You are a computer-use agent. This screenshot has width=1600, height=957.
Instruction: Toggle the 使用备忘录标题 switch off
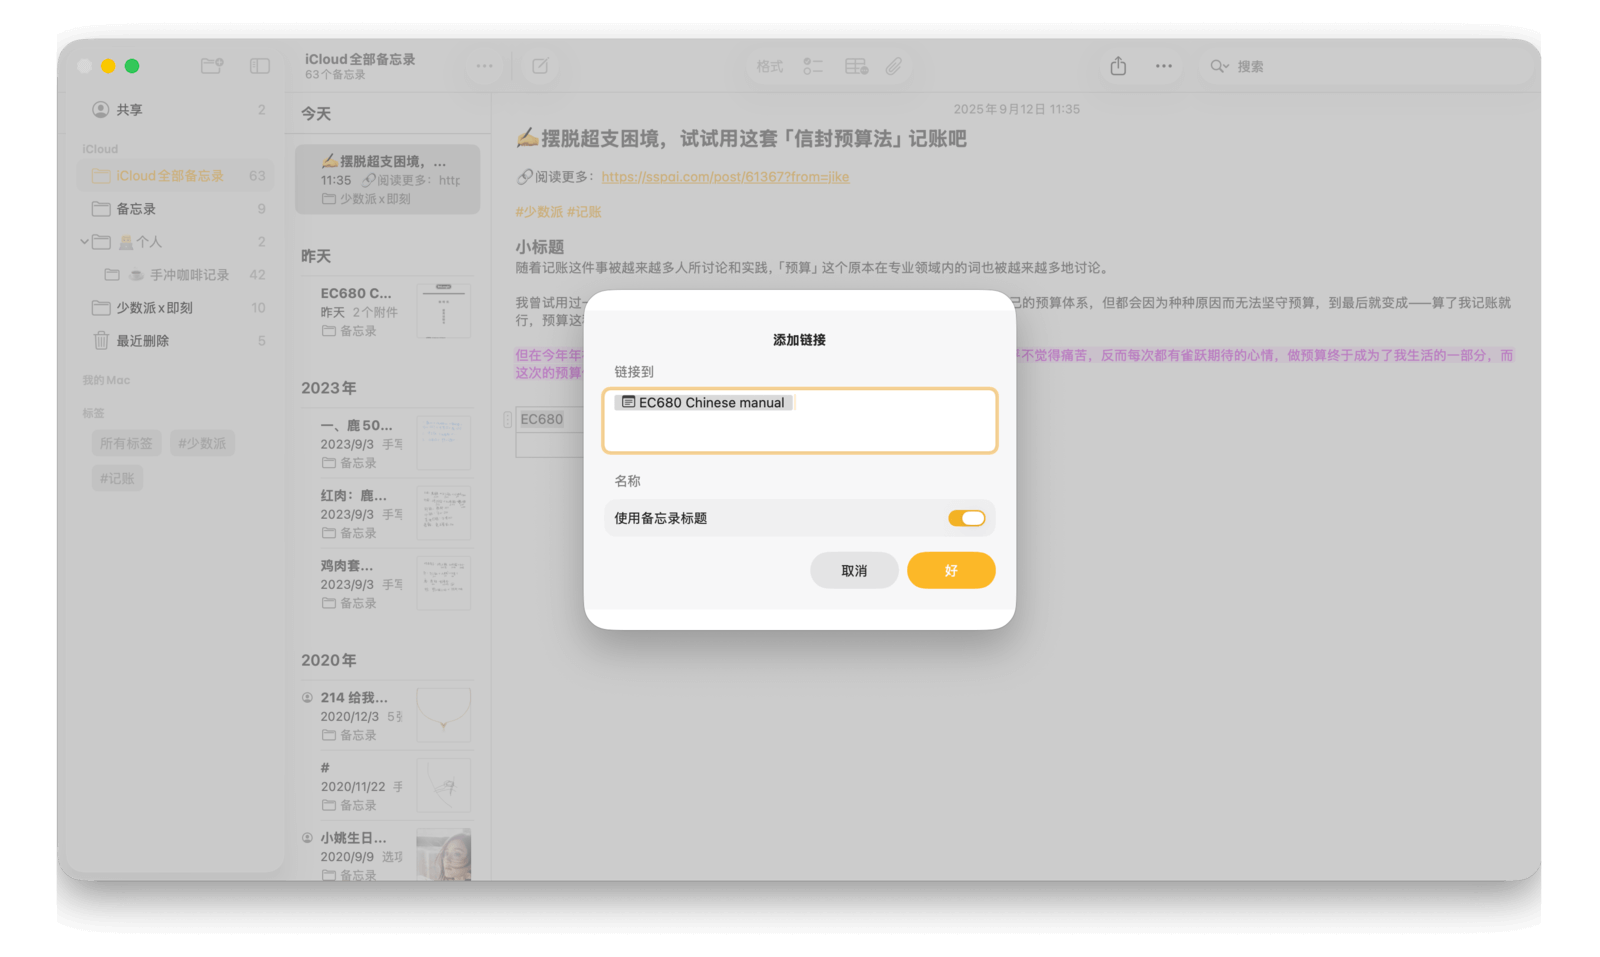tap(966, 518)
